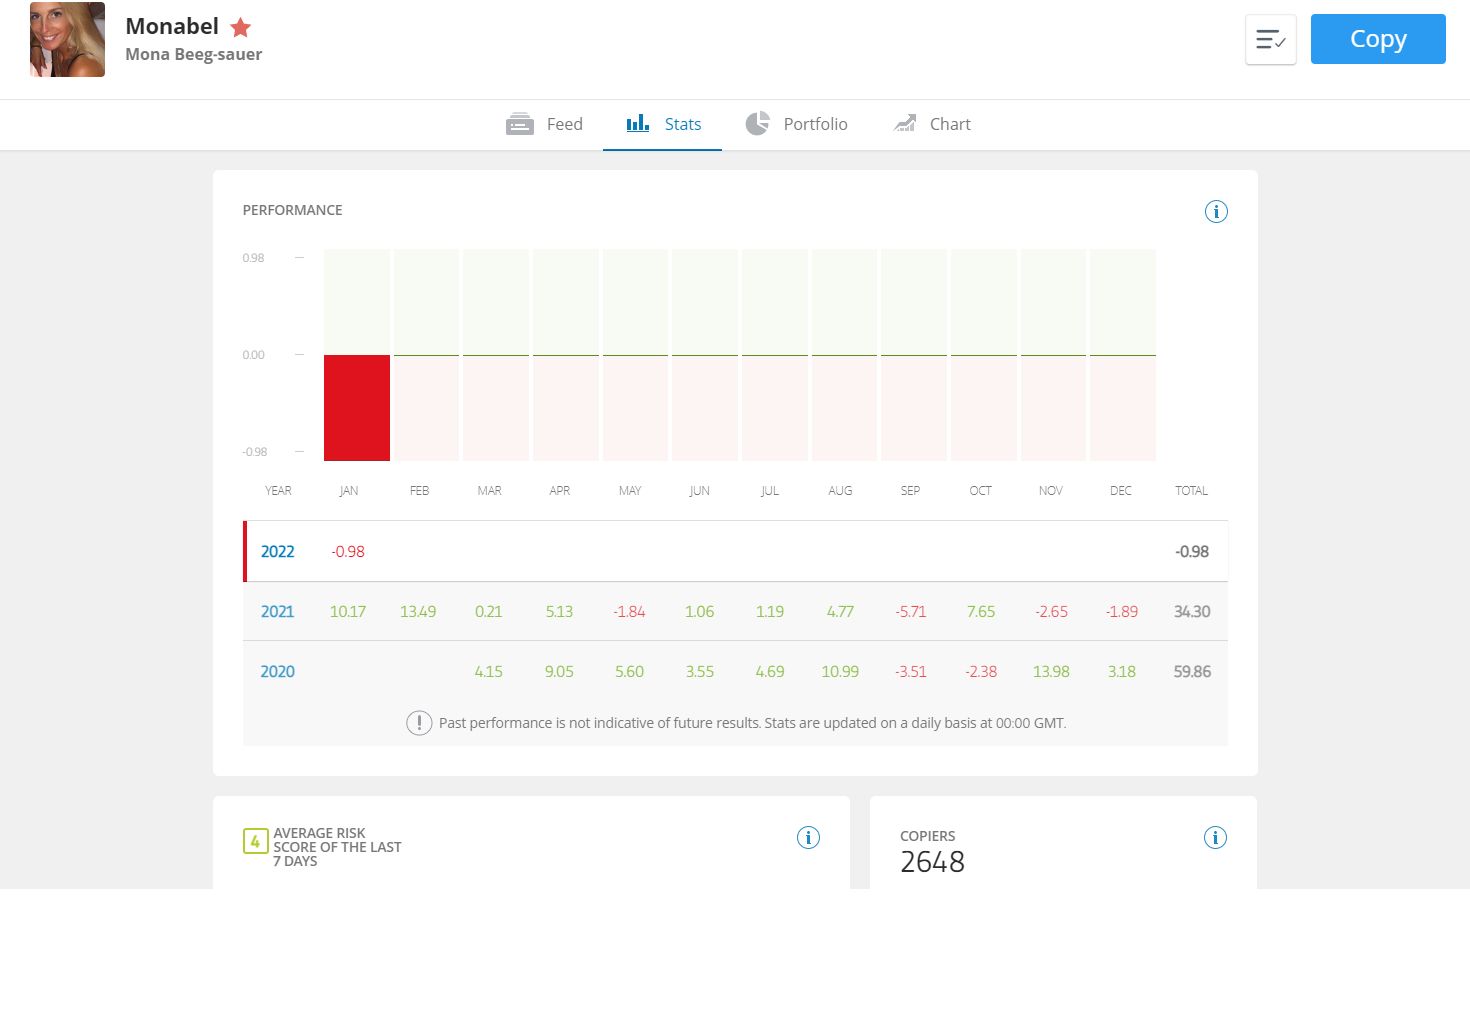Select the 2022 year row

[x=735, y=551]
